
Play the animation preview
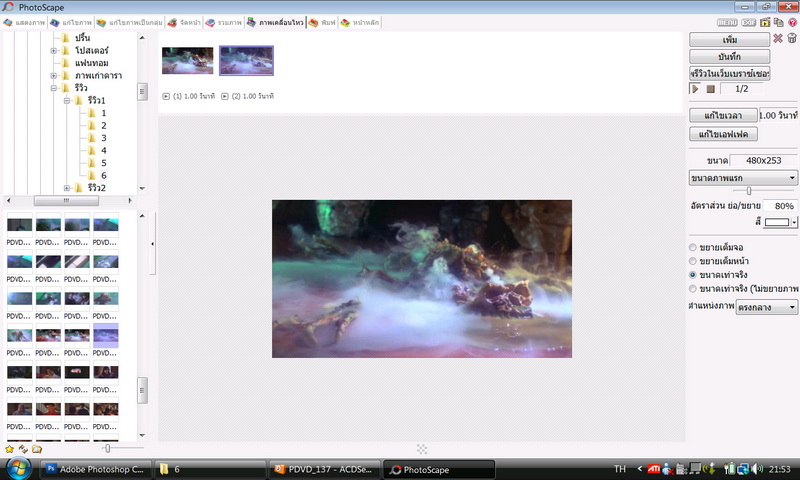(x=695, y=89)
